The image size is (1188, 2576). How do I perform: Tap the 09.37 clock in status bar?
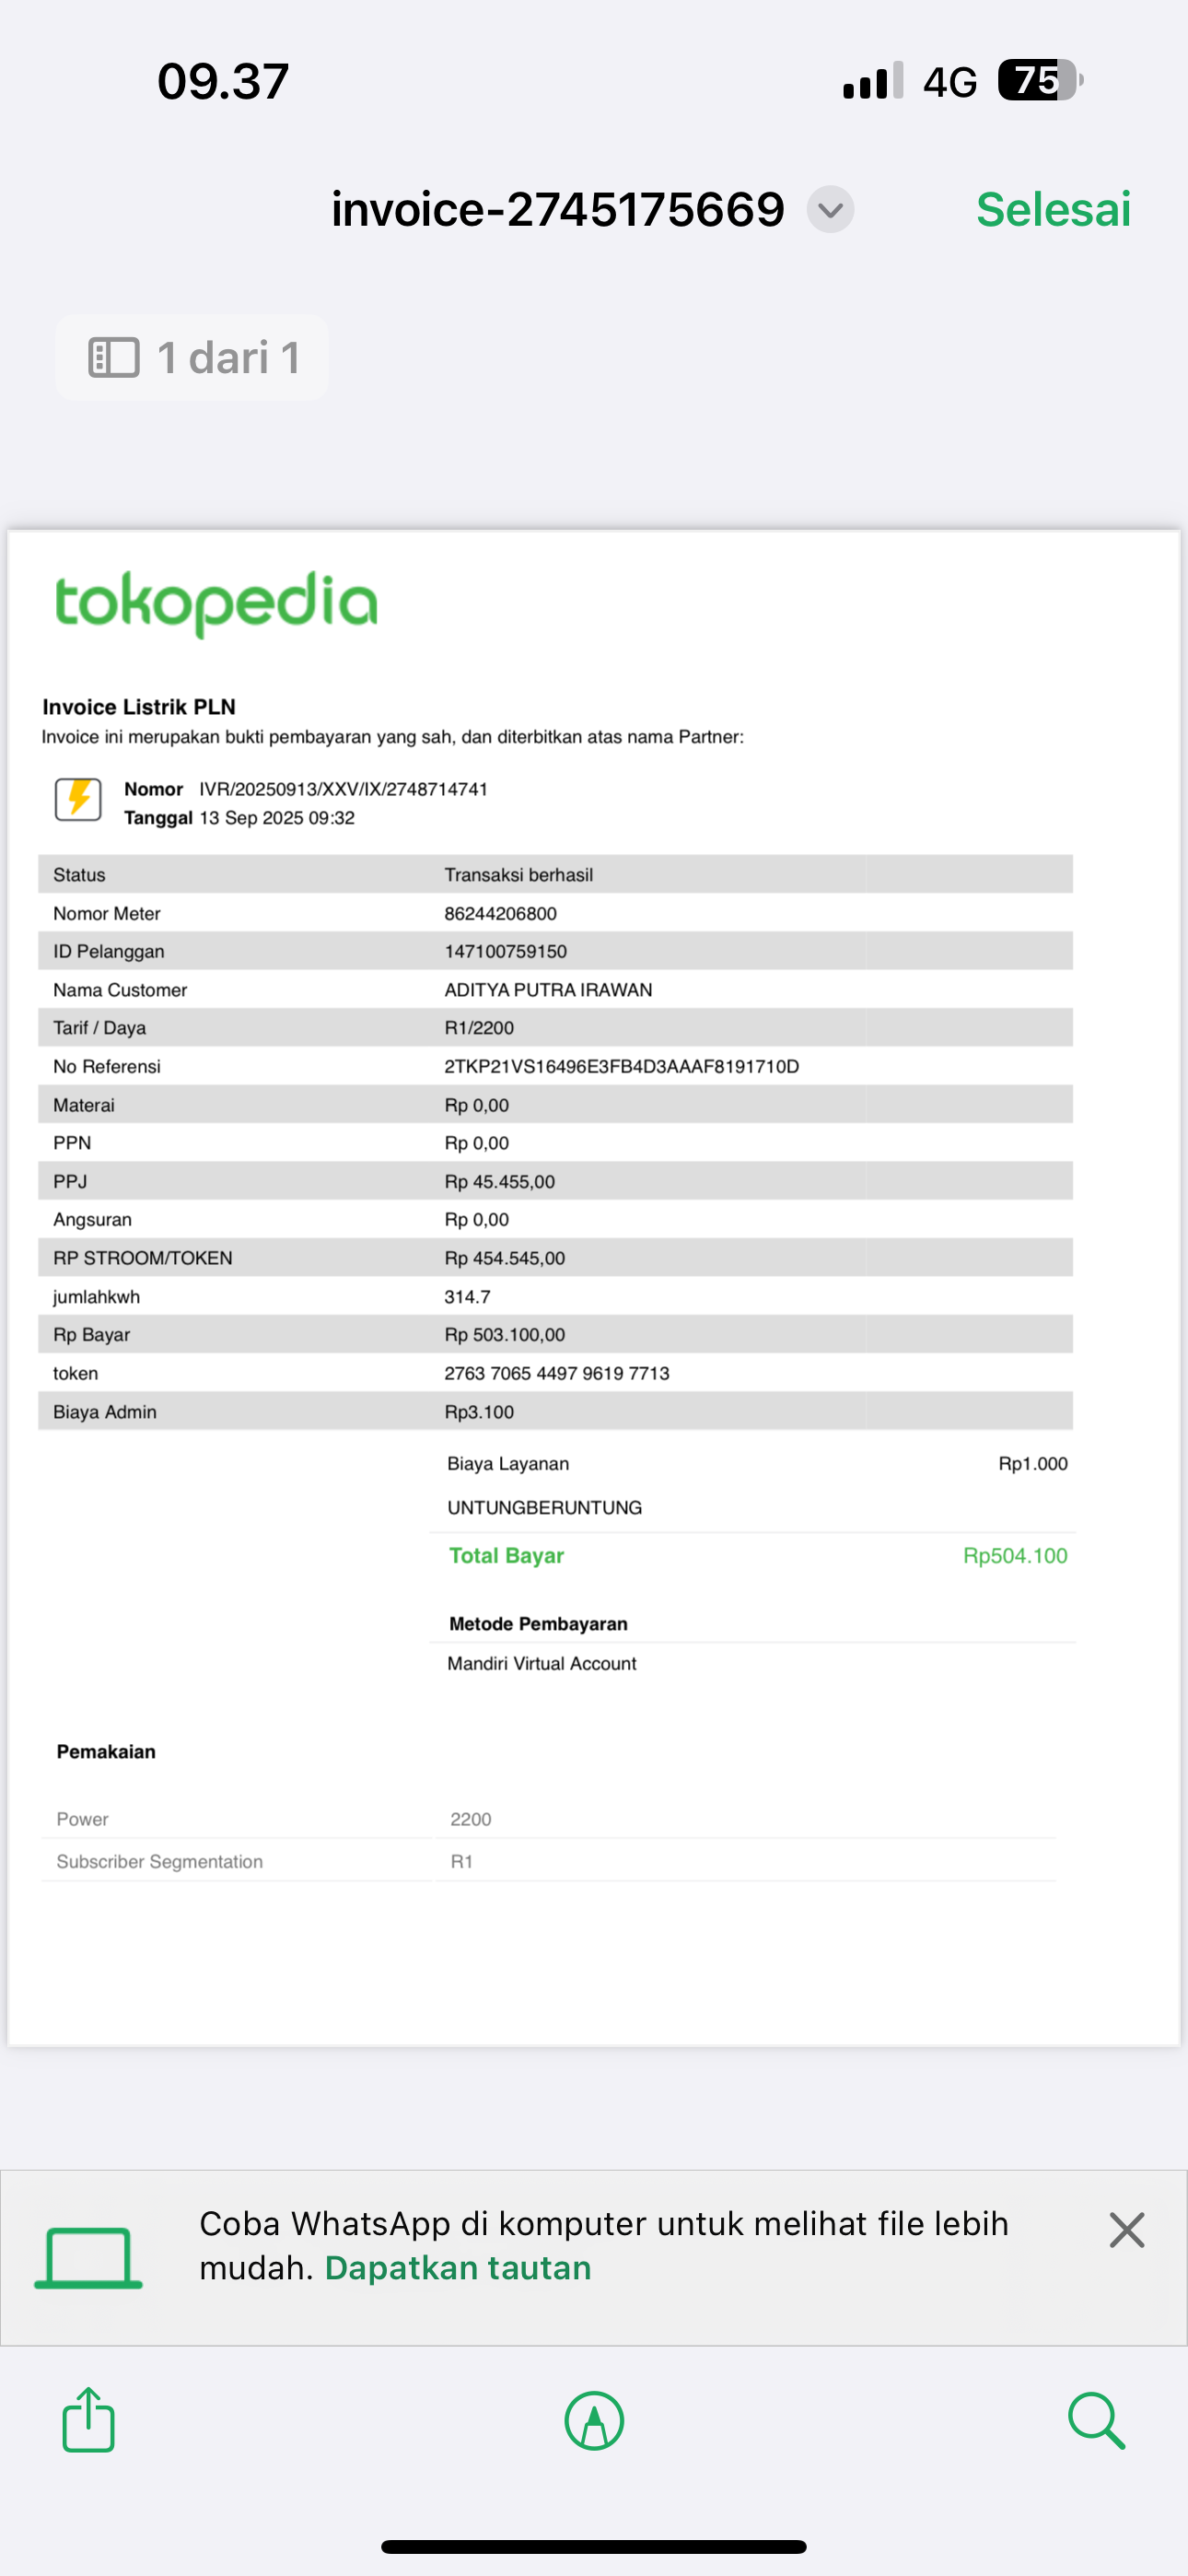pos(223,81)
